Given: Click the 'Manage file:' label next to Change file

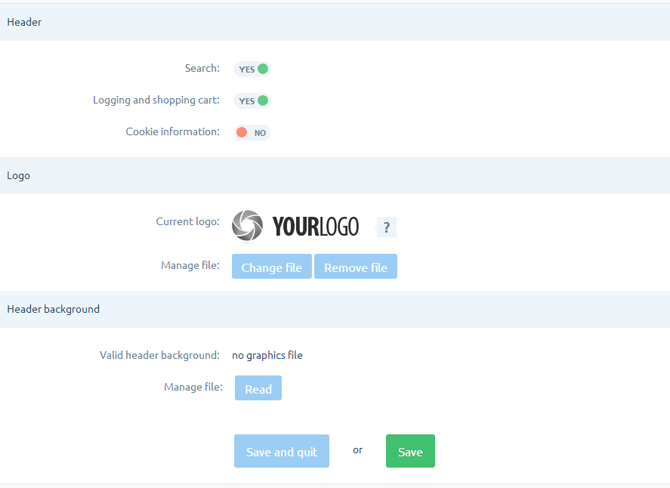Looking at the screenshot, I should tap(190, 265).
